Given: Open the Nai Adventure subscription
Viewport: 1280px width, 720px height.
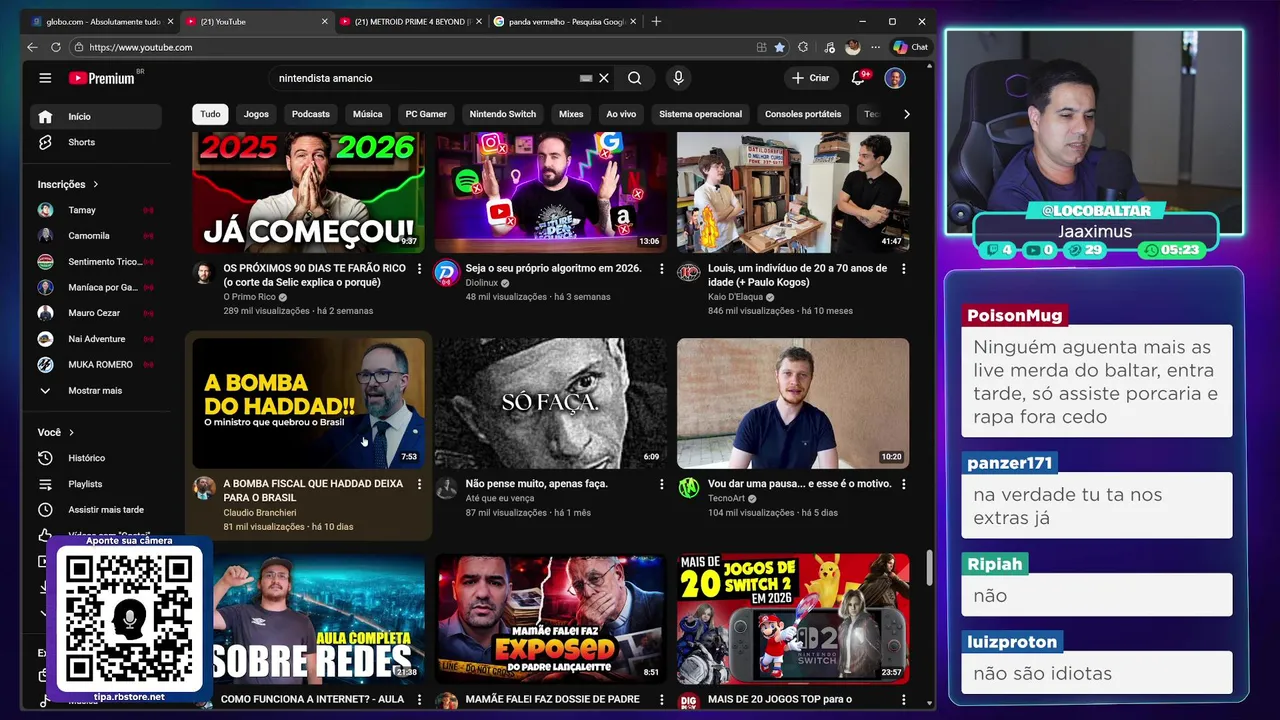Looking at the screenshot, I should [95, 339].
